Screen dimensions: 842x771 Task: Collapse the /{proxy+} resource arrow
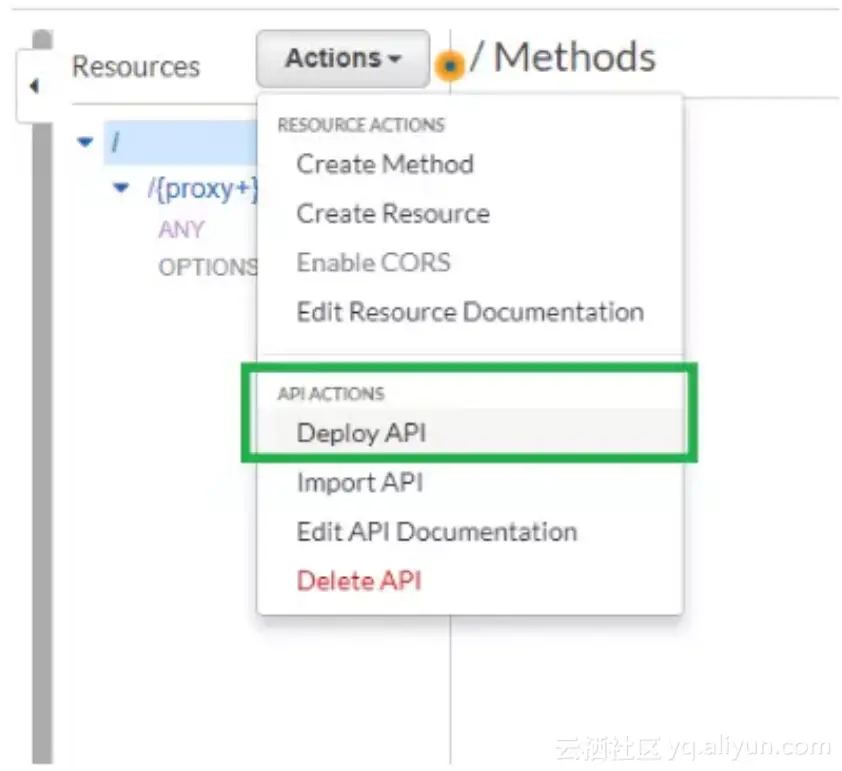(122, 187)
